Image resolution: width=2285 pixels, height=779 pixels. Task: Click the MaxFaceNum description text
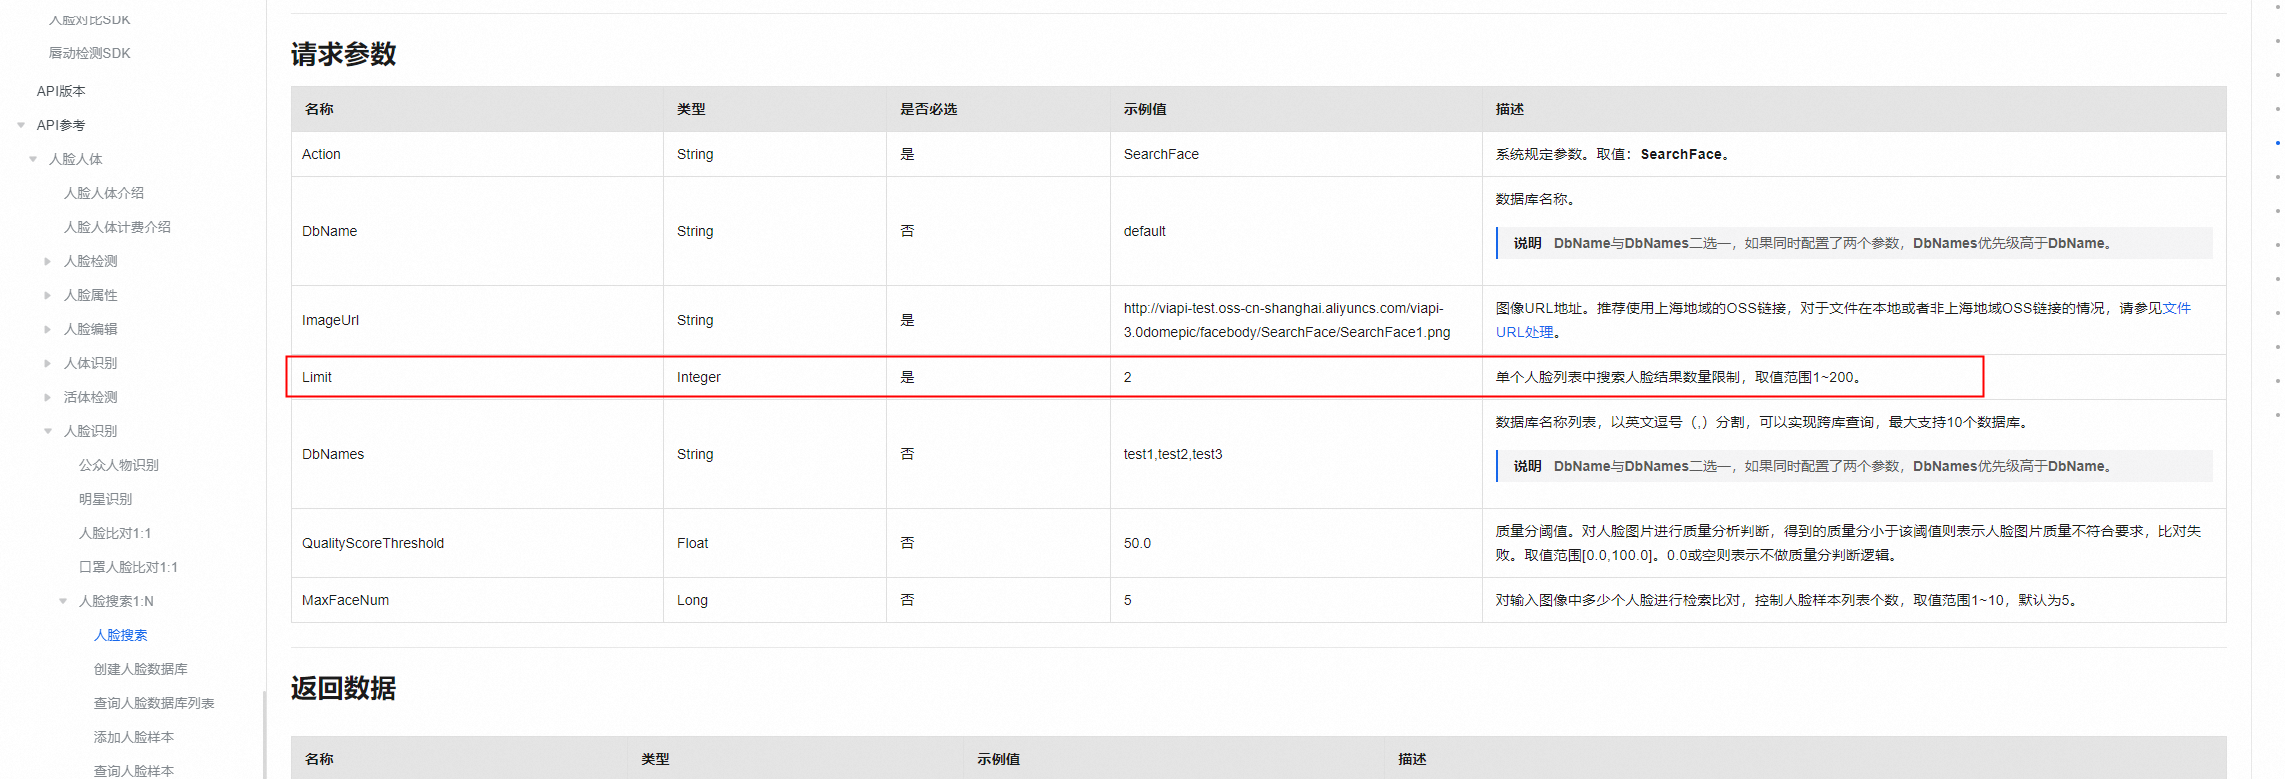click(x=1788, y=600)
